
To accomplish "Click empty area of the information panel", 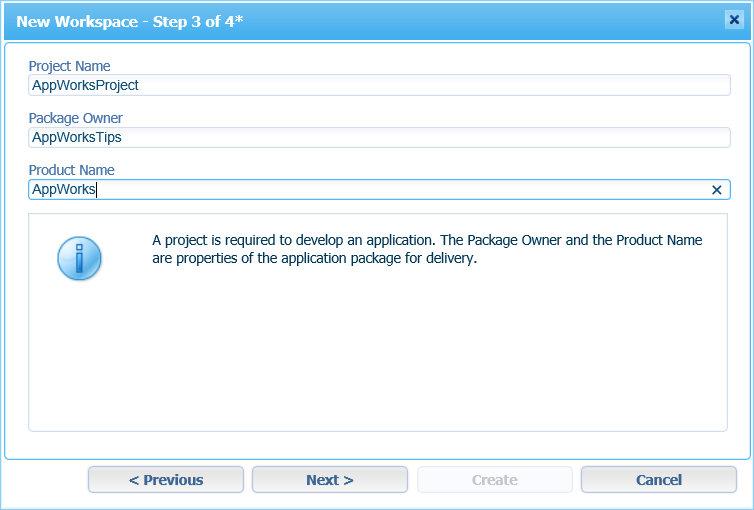I will pyautogui.click(x=378, y=356).
